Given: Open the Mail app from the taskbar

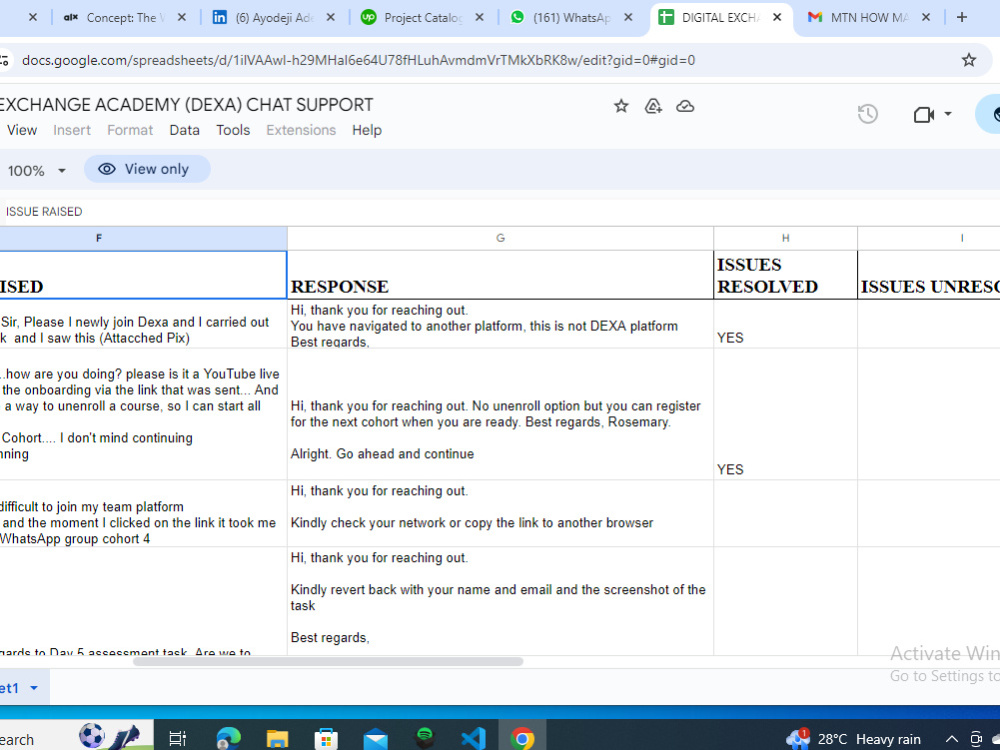Looking at the screenshot, I should 375,739.
